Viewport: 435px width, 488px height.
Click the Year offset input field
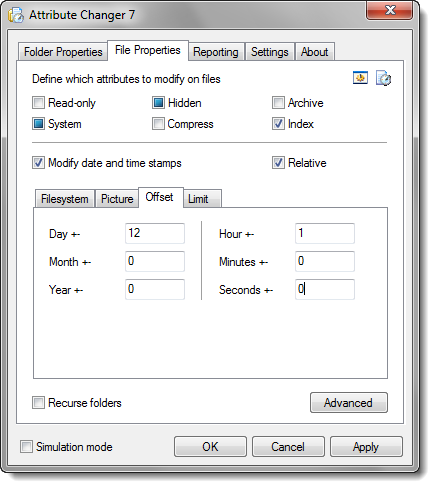[x=155, y=289]
